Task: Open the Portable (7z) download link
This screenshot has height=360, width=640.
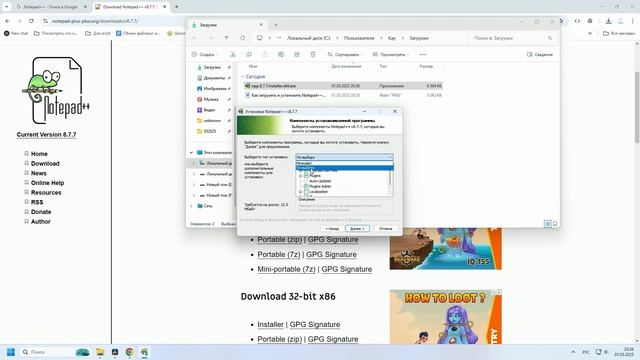Action: (x=279, y=254)
